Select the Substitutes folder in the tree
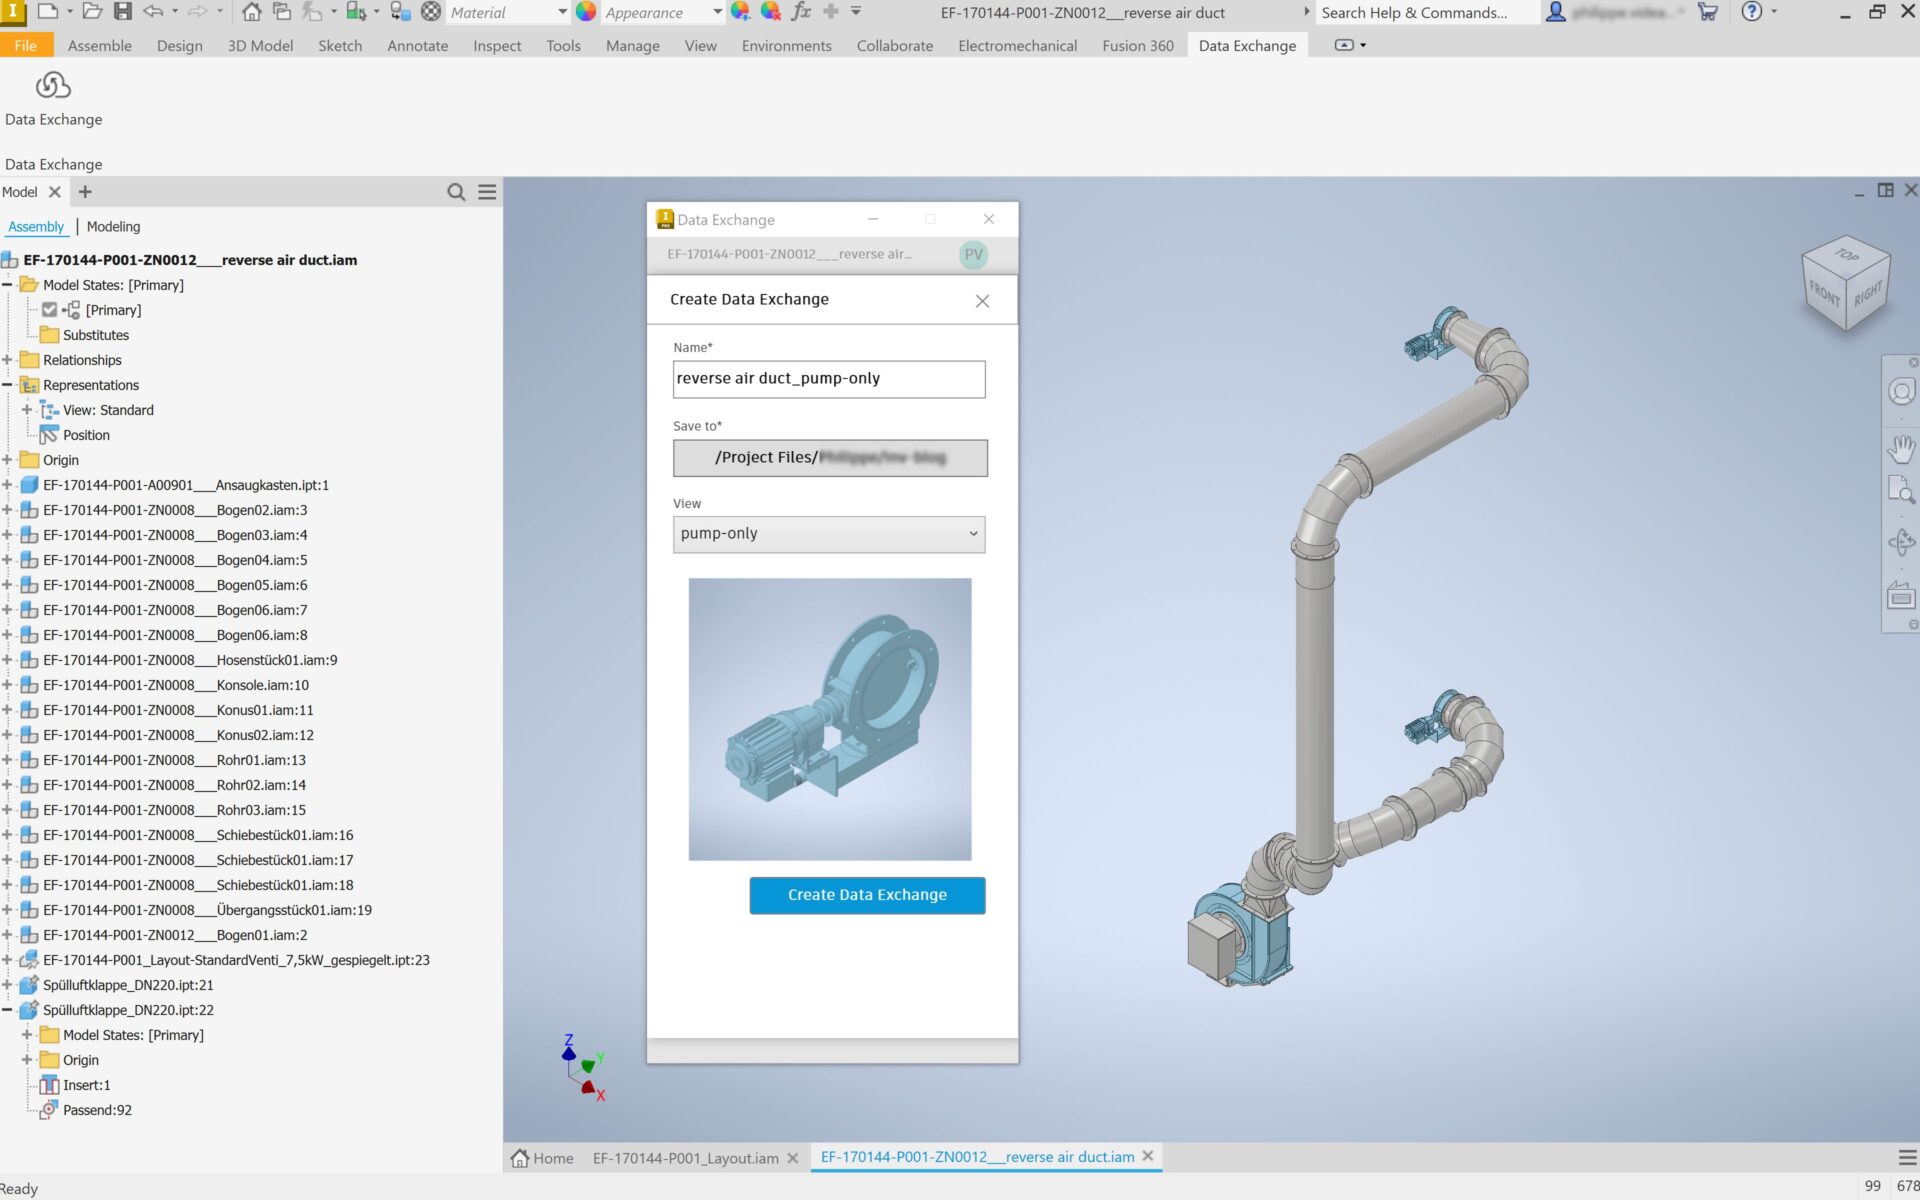The height and width of the screenshot is (1200, 1920). click(96, 335)
